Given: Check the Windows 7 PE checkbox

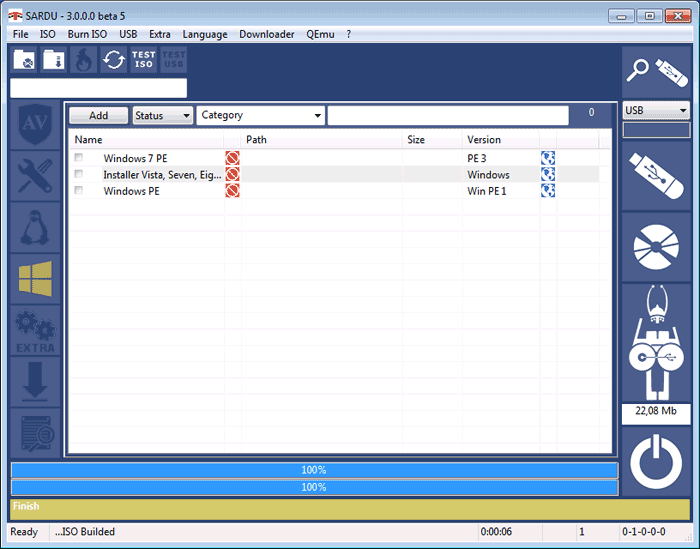Looking at the screenshot, I should [79, 158].
